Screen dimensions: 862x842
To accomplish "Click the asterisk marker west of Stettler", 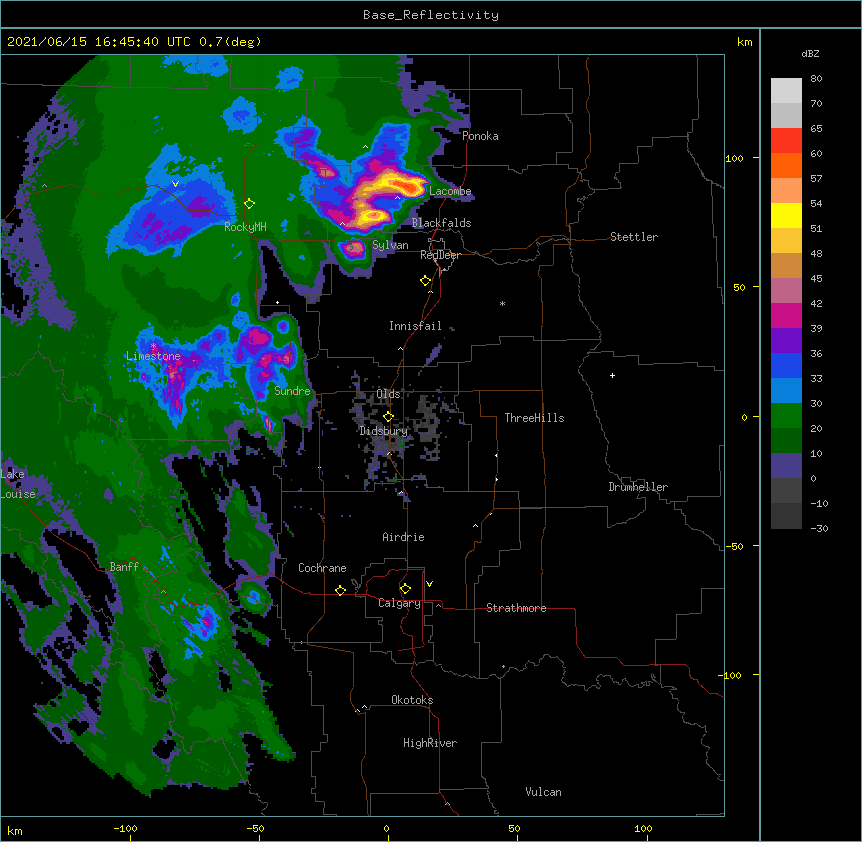I will pos(502,304).
